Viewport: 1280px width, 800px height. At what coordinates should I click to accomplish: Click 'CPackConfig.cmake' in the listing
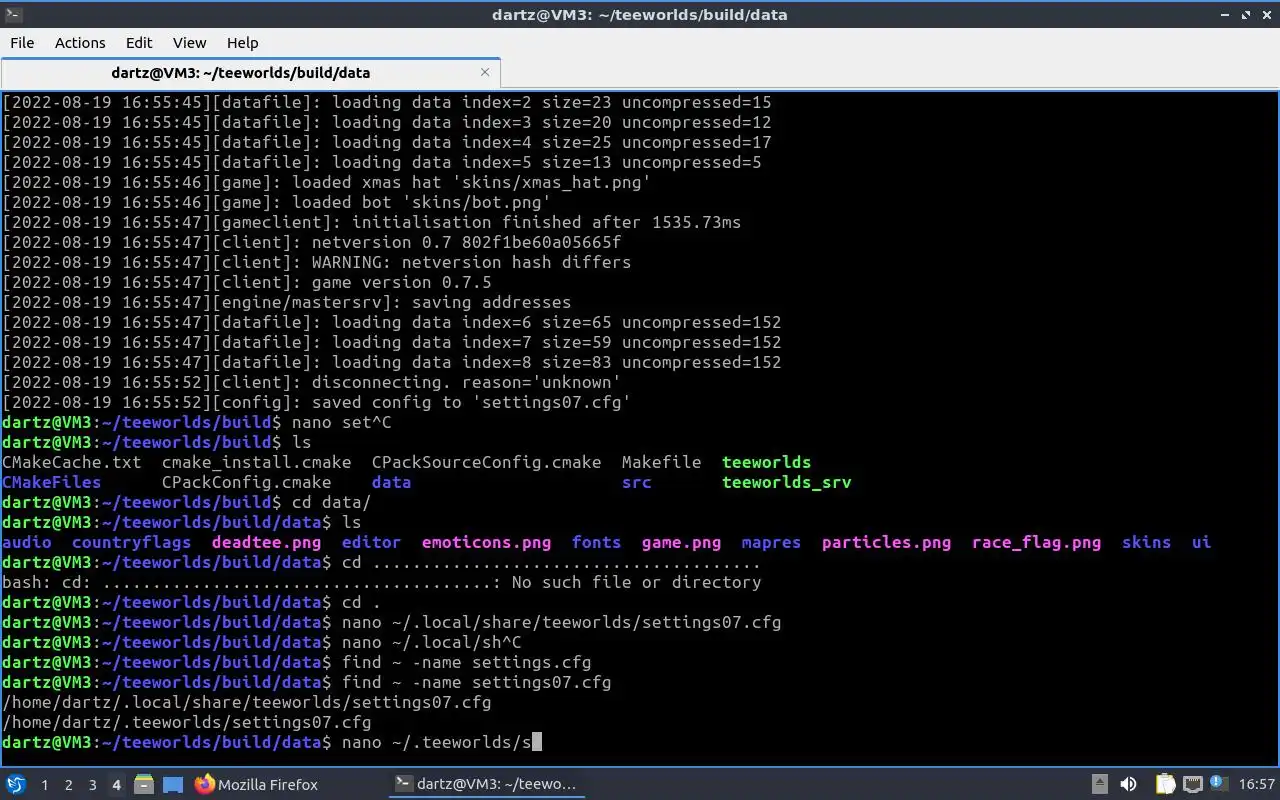[246, 482]
